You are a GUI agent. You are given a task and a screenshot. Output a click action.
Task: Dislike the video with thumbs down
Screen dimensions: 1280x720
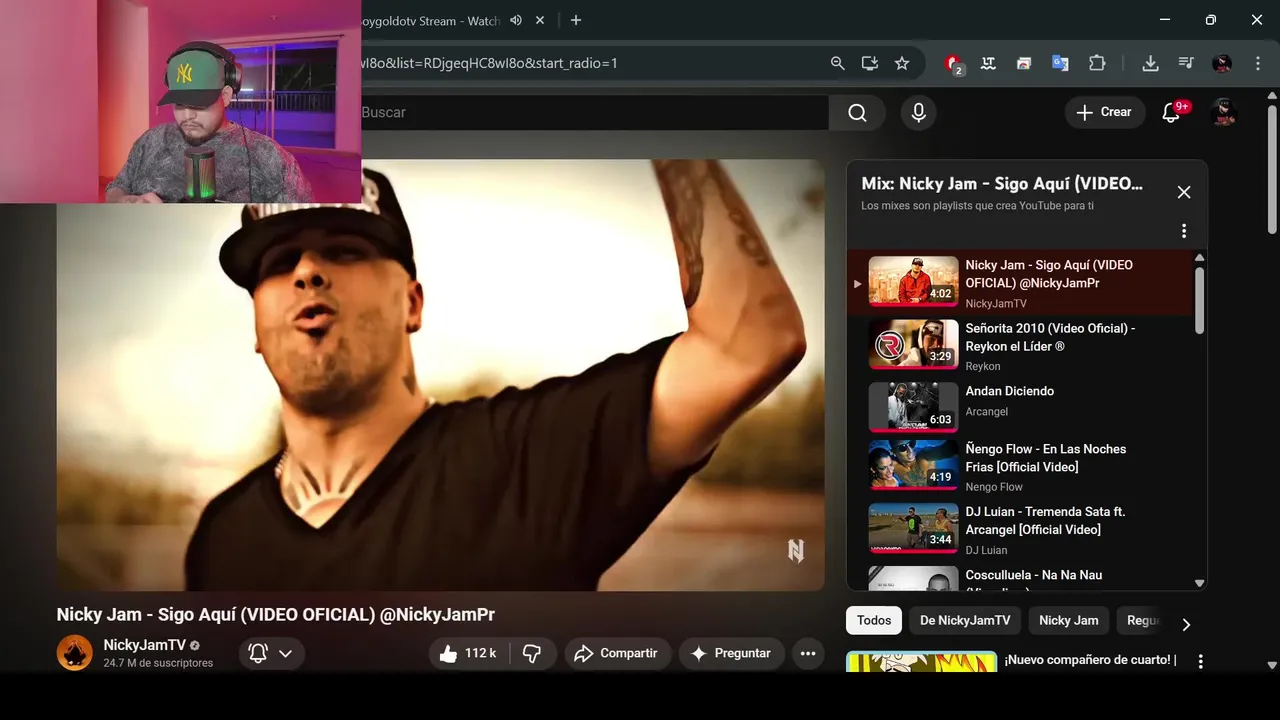532,653
